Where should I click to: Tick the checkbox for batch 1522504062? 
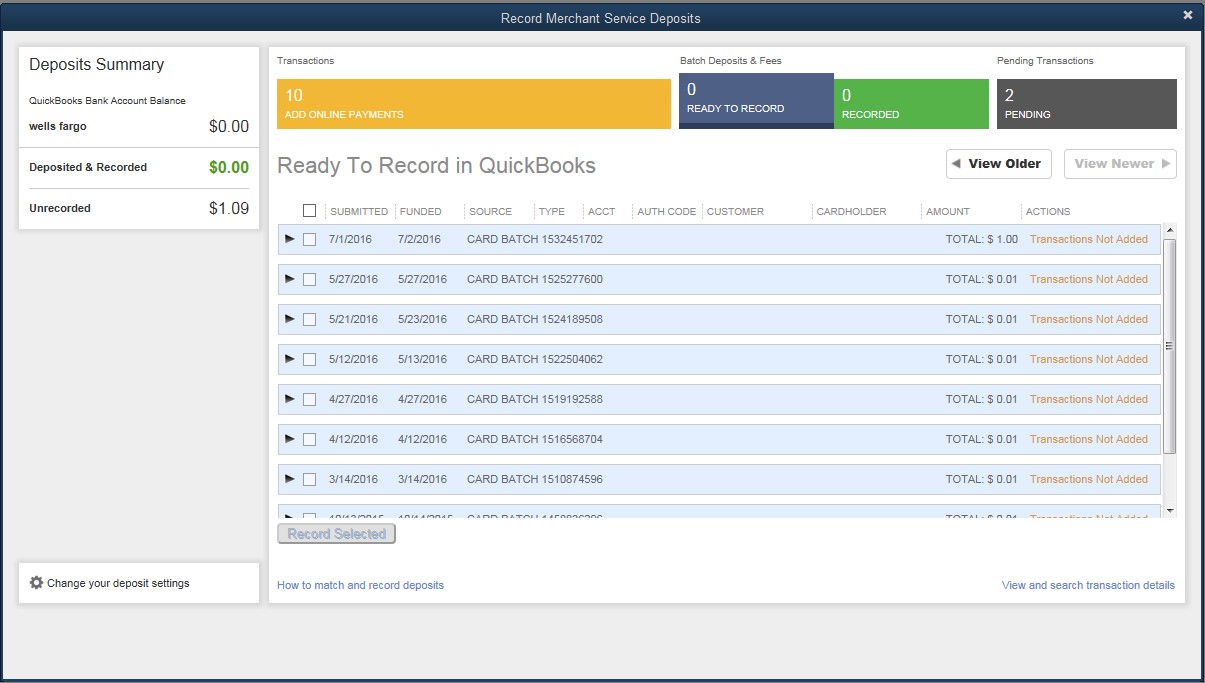click(309, 359)
